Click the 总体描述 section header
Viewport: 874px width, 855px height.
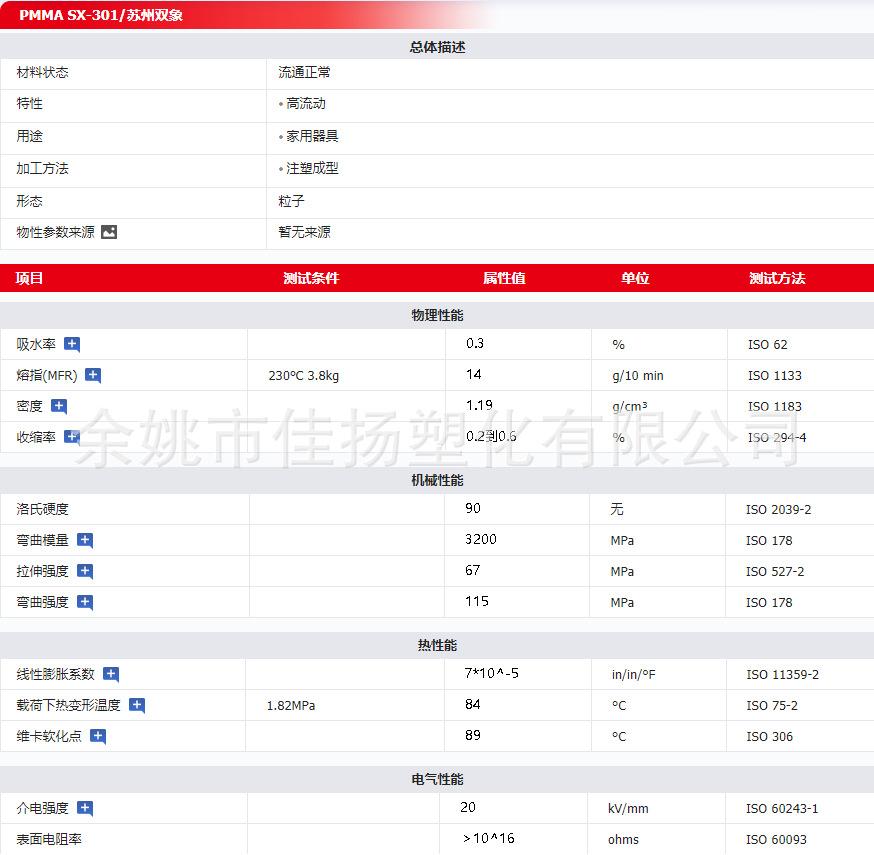[437, 47]
